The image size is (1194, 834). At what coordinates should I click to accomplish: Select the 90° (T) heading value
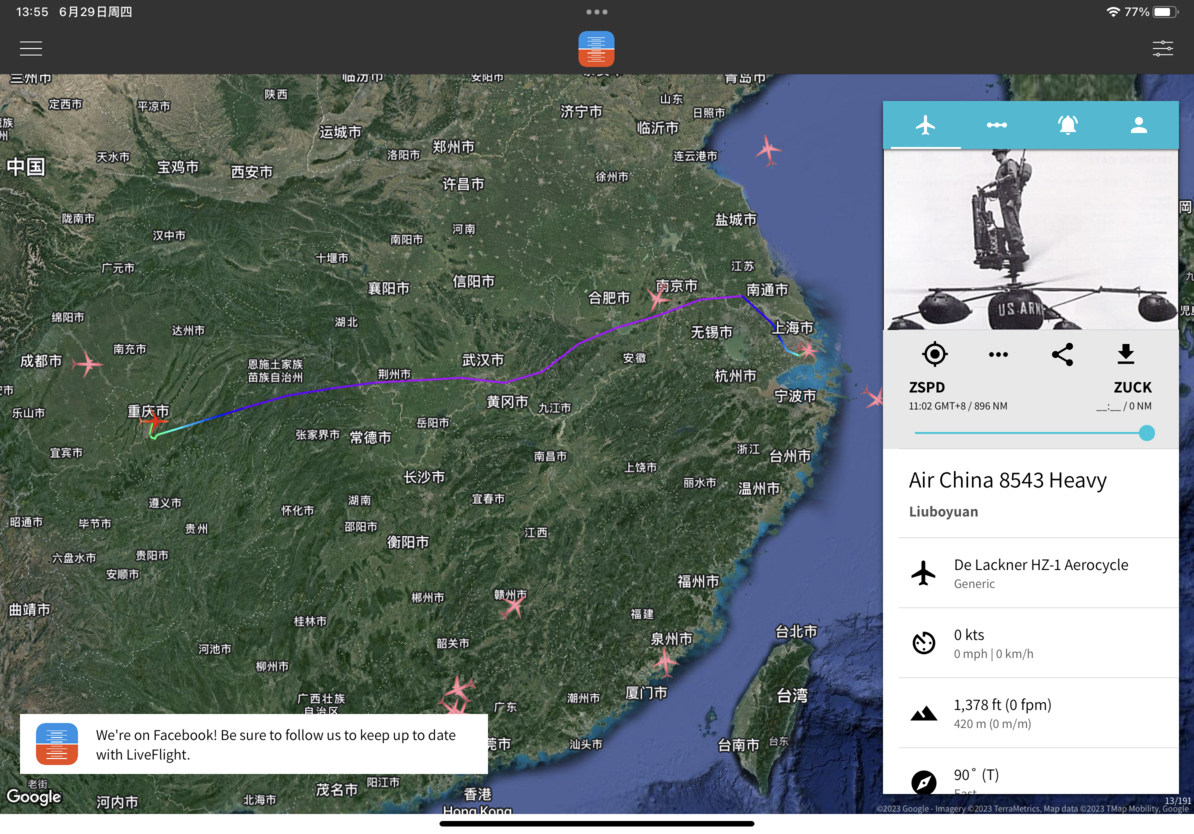976,775
